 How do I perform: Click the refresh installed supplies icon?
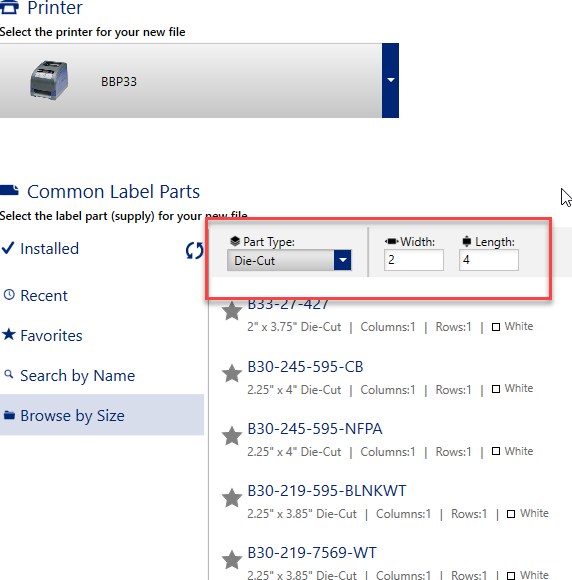point(195,250)
